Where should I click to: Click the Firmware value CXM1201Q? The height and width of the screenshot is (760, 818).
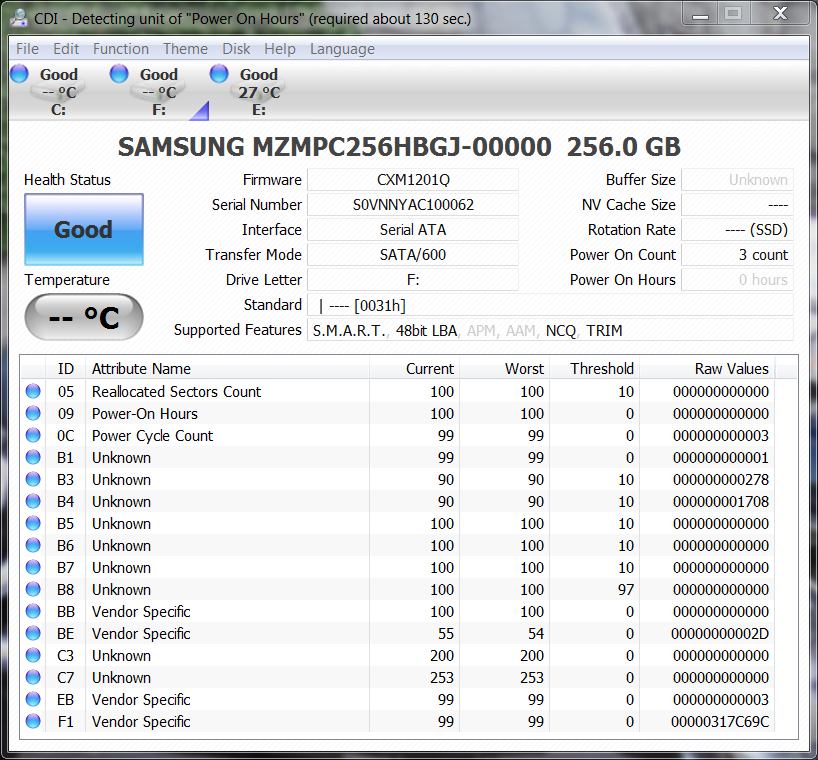413,180
